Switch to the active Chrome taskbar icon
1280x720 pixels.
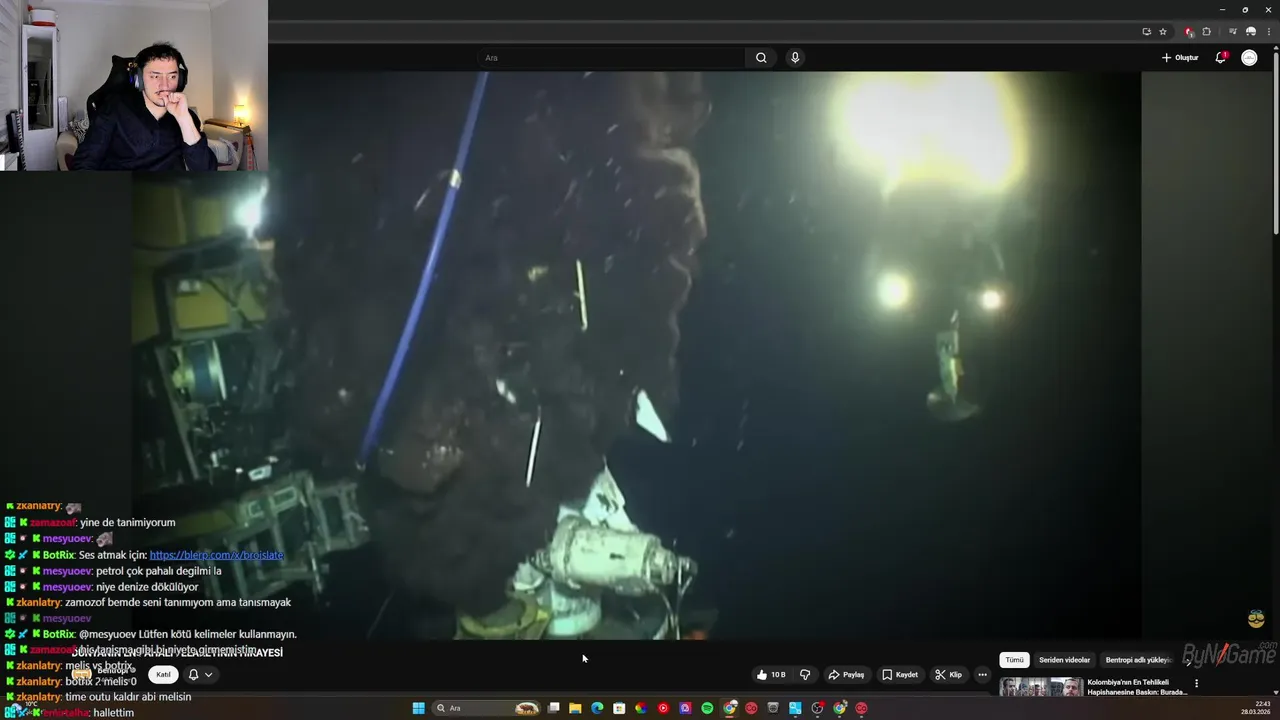[x=730, y=708]
